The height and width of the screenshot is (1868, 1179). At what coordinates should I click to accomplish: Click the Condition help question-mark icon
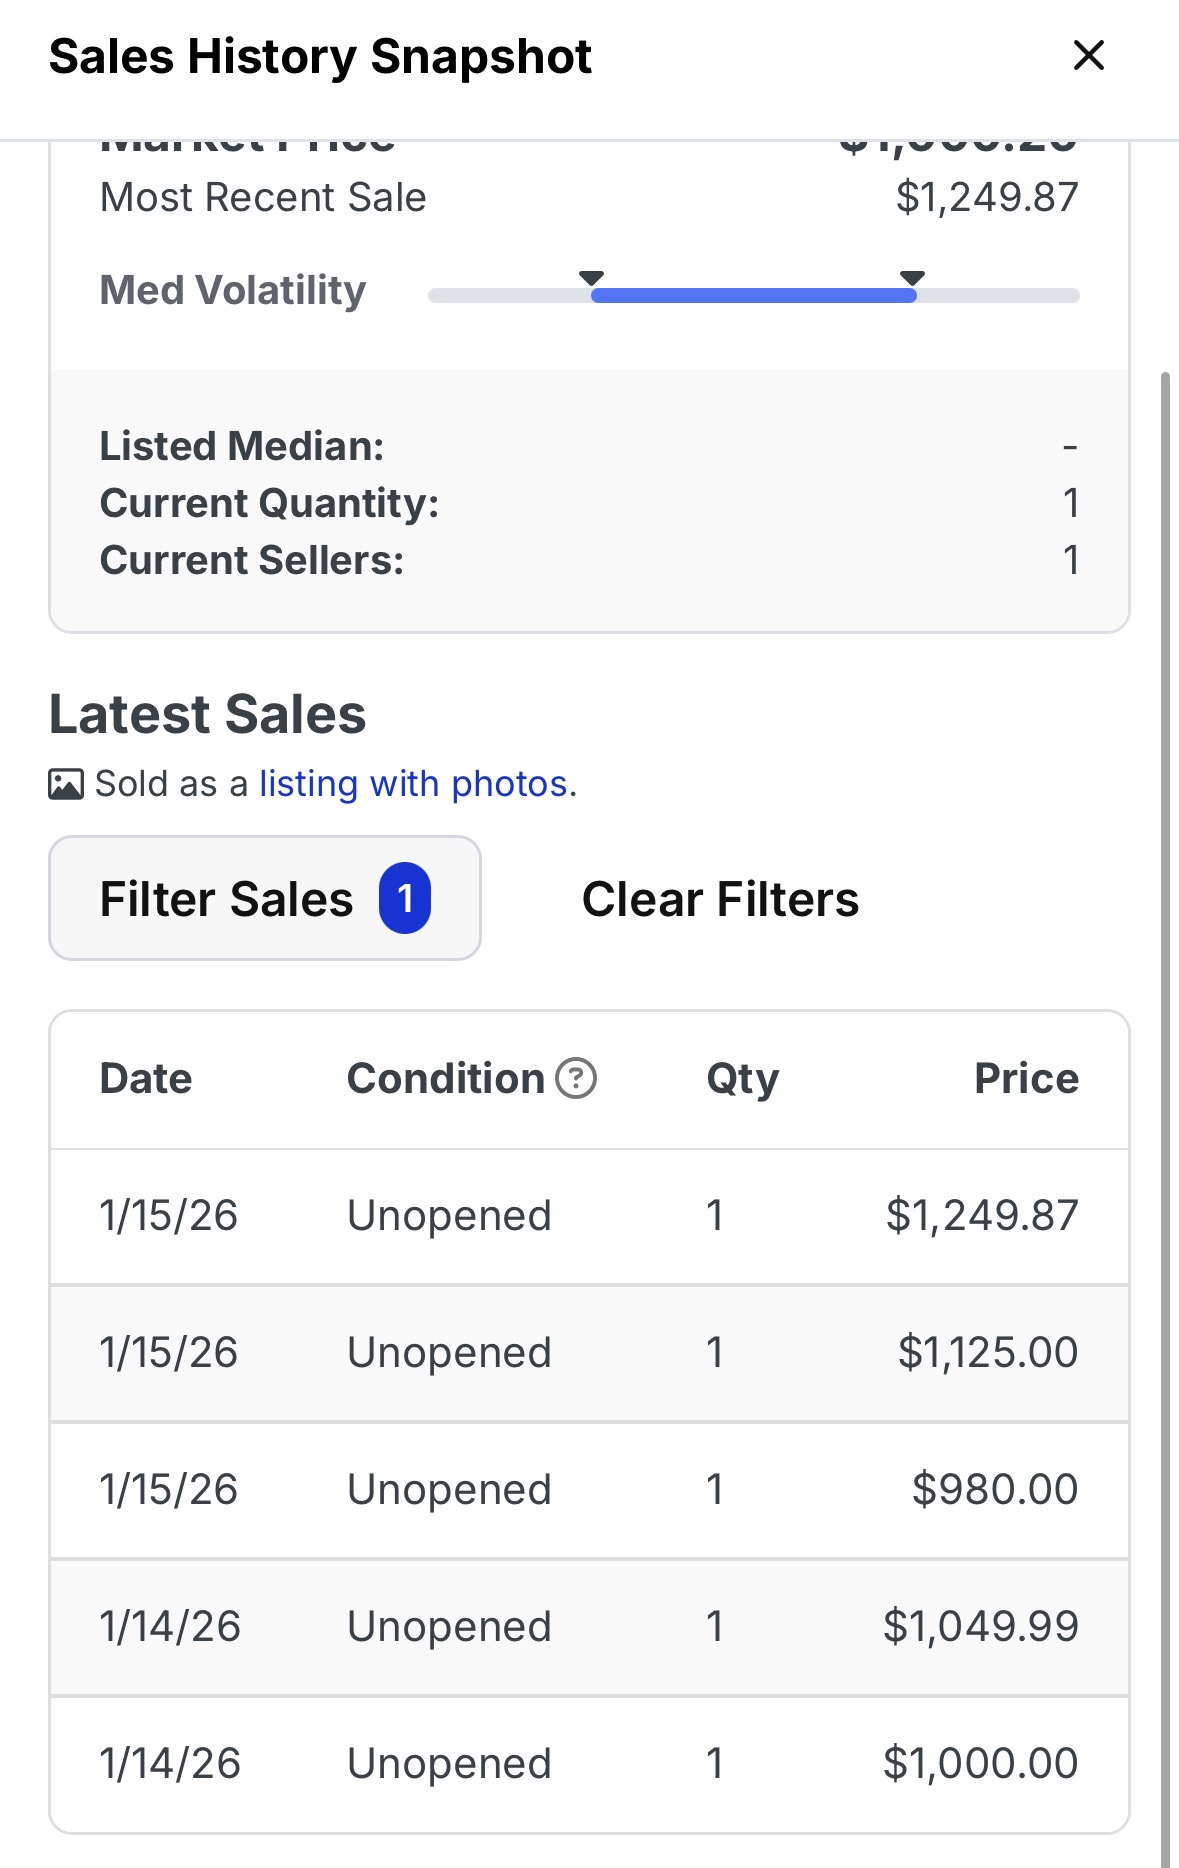click(x=576, y=1079)
